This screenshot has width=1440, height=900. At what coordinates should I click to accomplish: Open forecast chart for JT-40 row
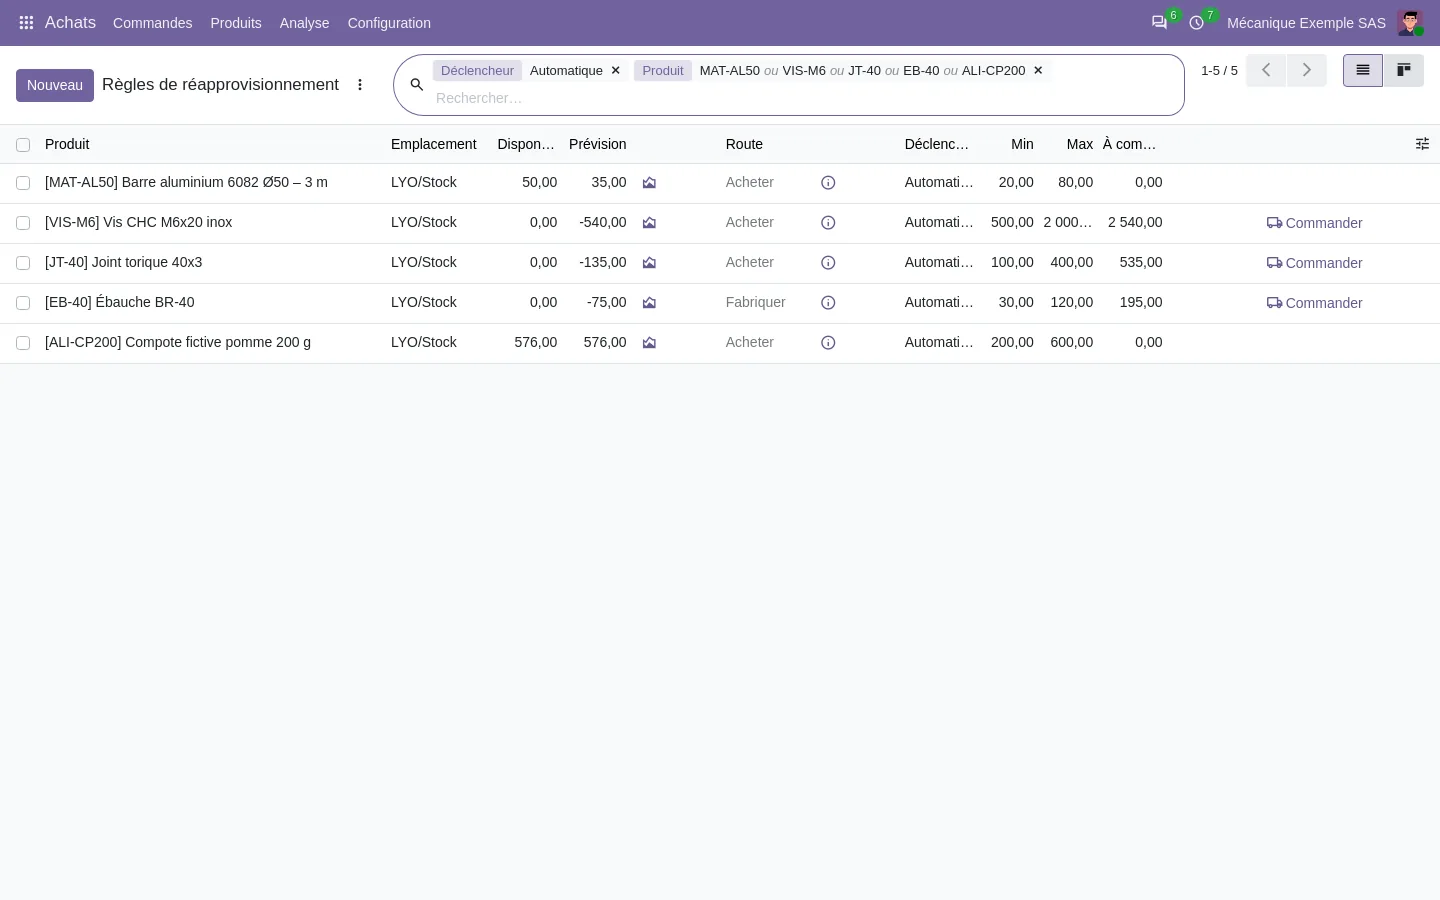coord(649,263)
